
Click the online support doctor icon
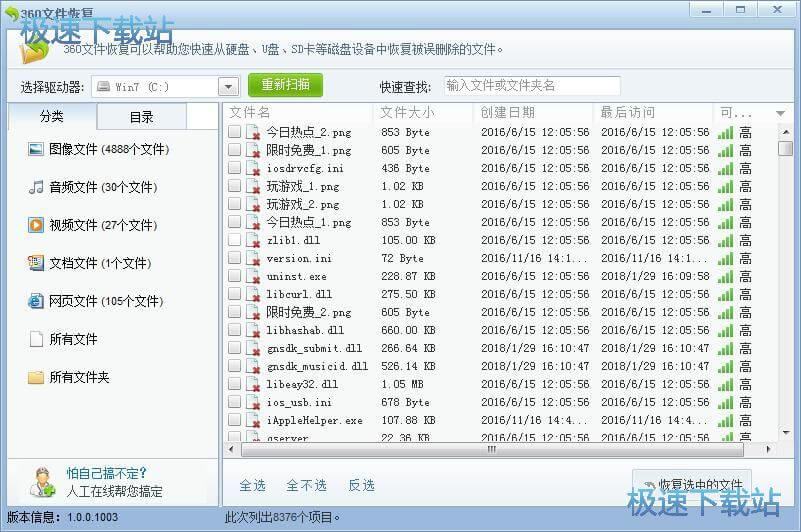click(42, 482)
